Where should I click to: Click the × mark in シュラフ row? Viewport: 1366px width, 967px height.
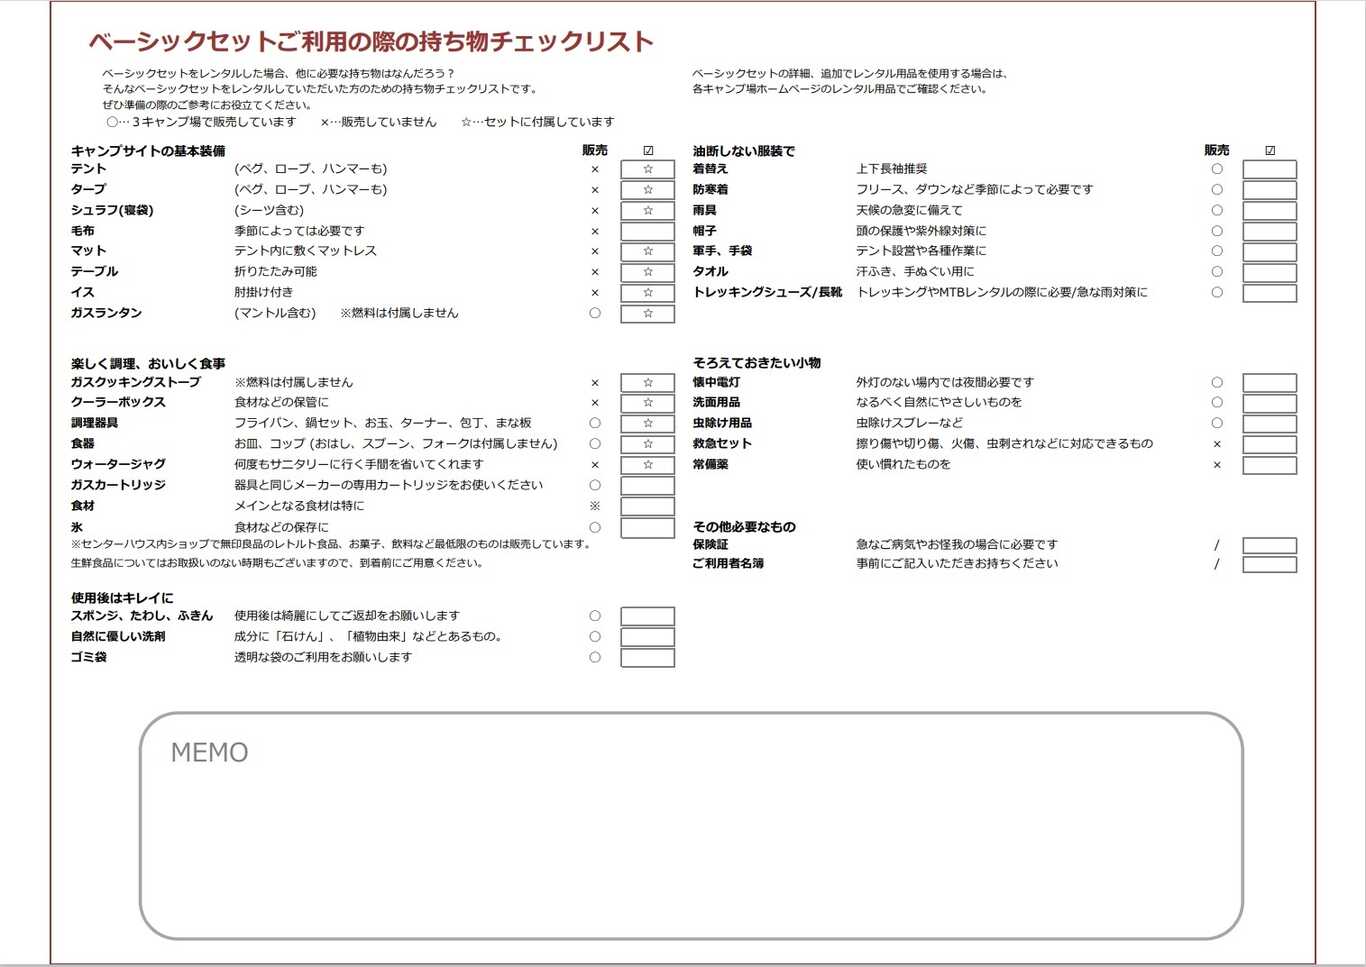click(x=595, y=211)
